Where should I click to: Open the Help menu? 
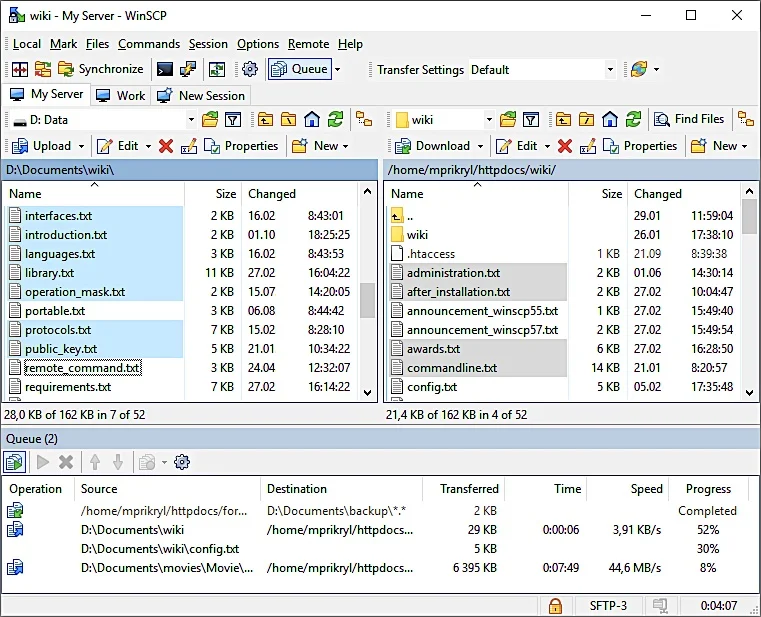tap(350, 44)
